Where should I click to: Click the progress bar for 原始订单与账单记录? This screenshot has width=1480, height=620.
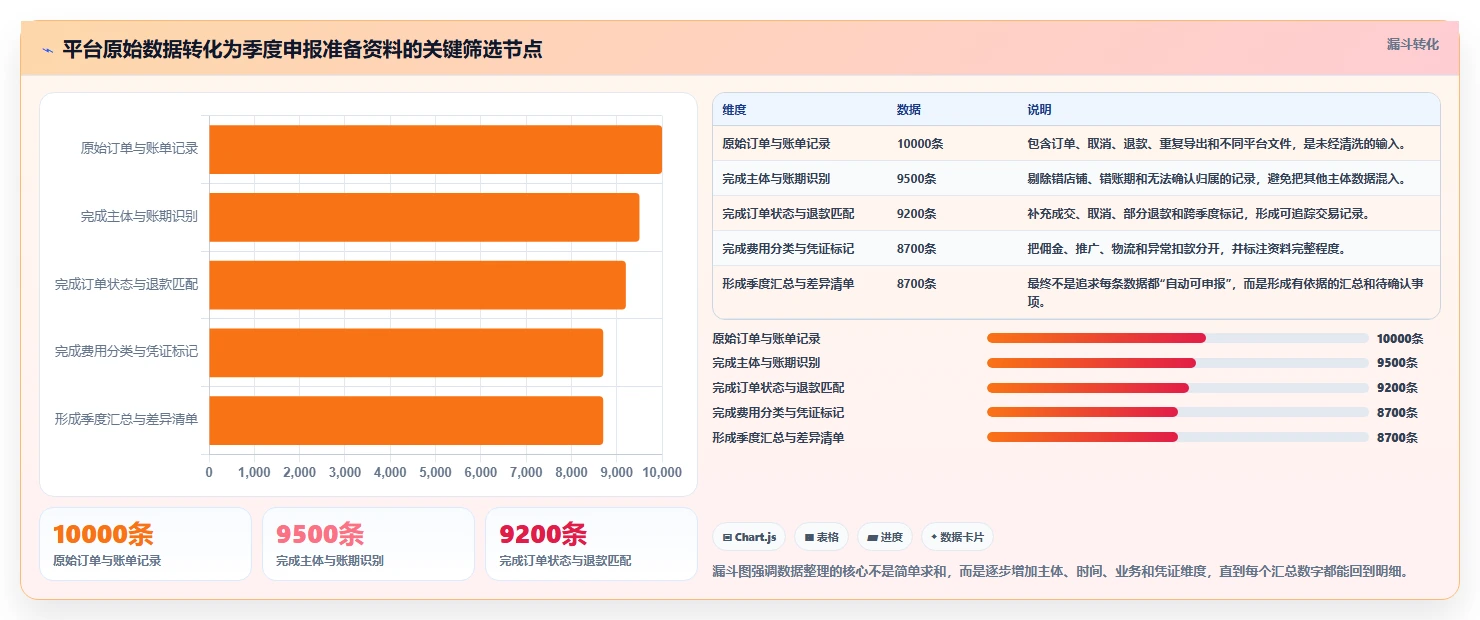1177,338
